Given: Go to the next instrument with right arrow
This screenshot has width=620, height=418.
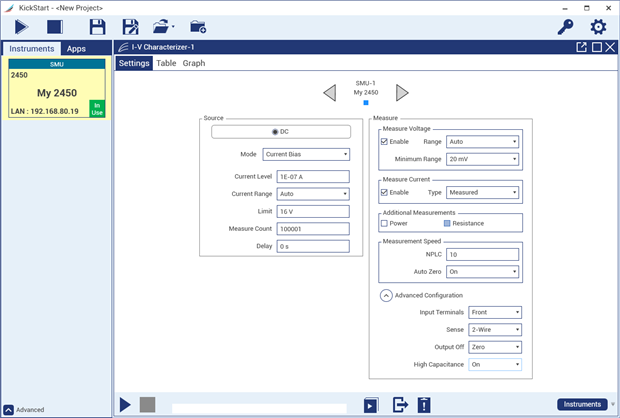Looking at the screenshot, I should pyautogui.click(x=402, y=93).
